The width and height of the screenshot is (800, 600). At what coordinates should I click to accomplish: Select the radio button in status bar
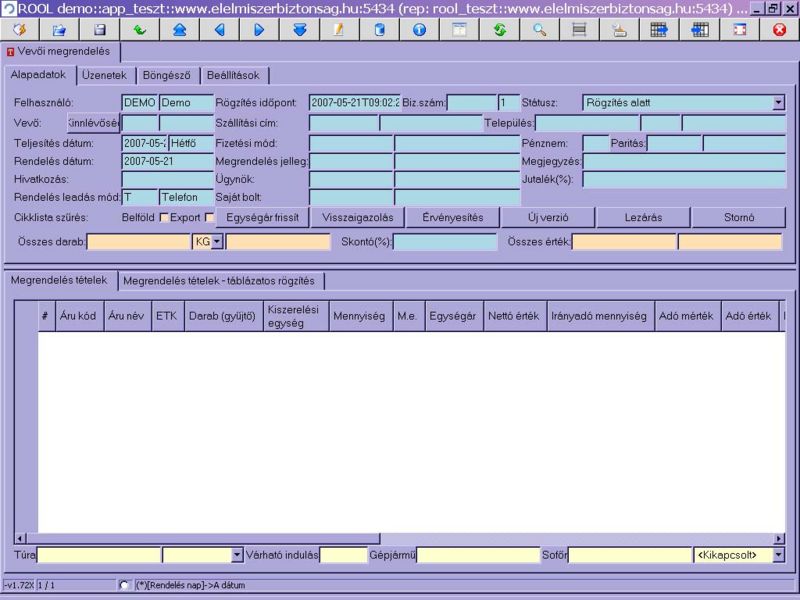(x=124, y=585)
